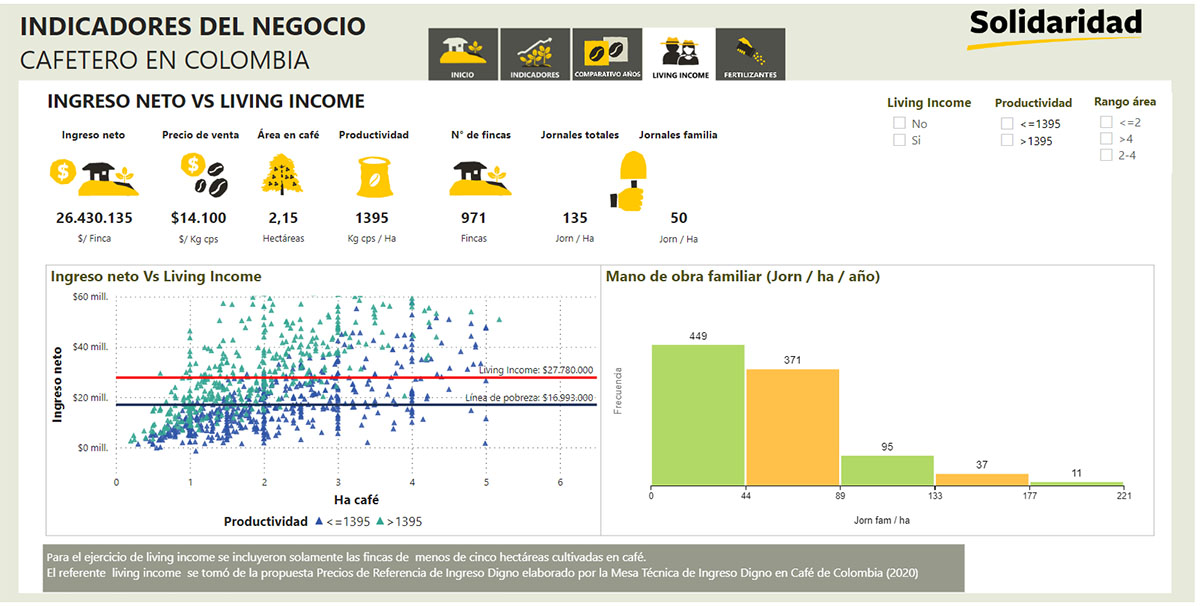This screenshot has height=606, width=1200.
Task: Check the Rango área '>4' option
Action: tap(1107, 139)
